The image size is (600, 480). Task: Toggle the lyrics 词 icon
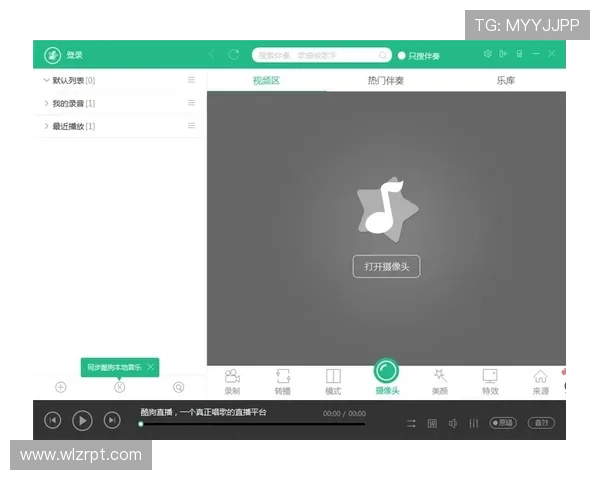point(432,423)
